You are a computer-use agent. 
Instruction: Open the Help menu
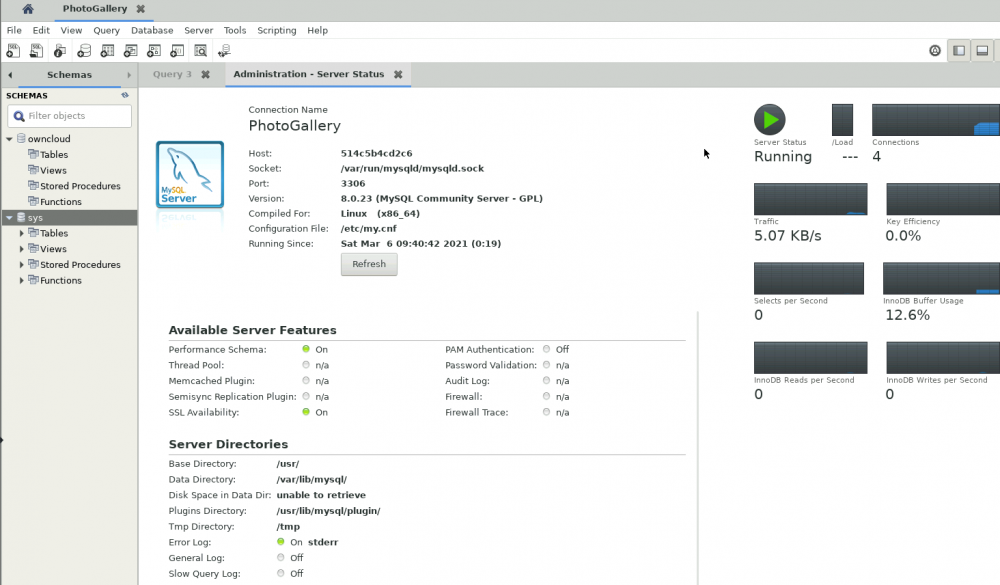tap(317, 30)
